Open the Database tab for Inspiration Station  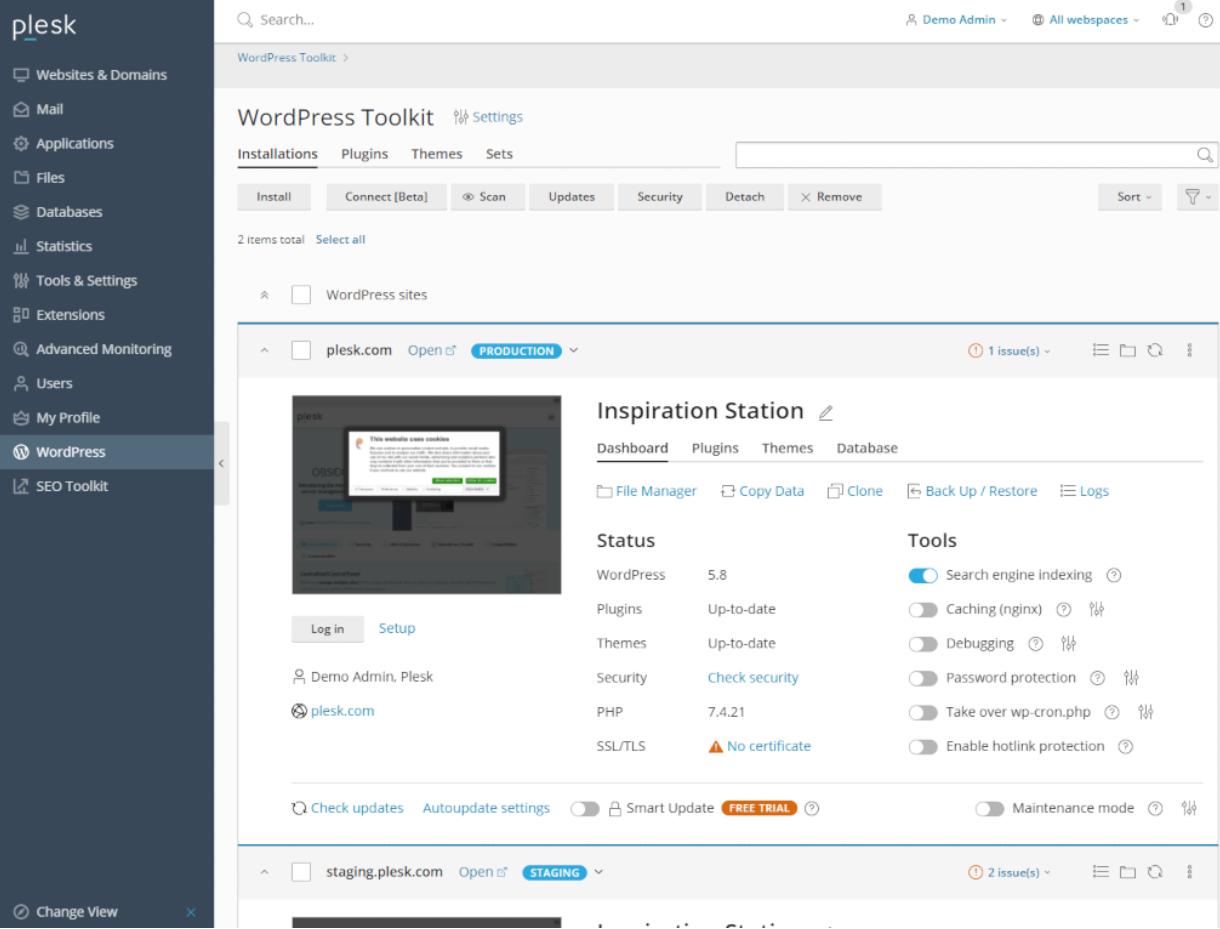tap(867, 448)
